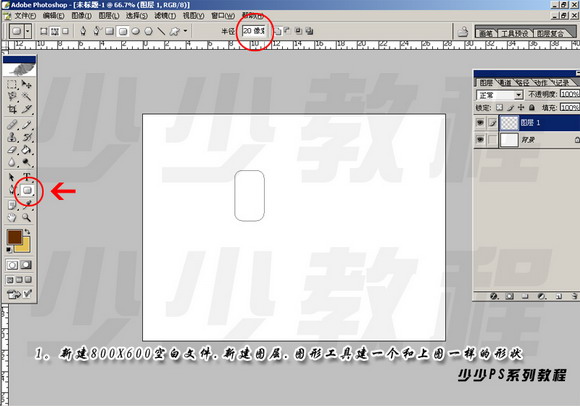Select the Blur tool
Viewport: 580px width, 406px height.
click(12, 162)
